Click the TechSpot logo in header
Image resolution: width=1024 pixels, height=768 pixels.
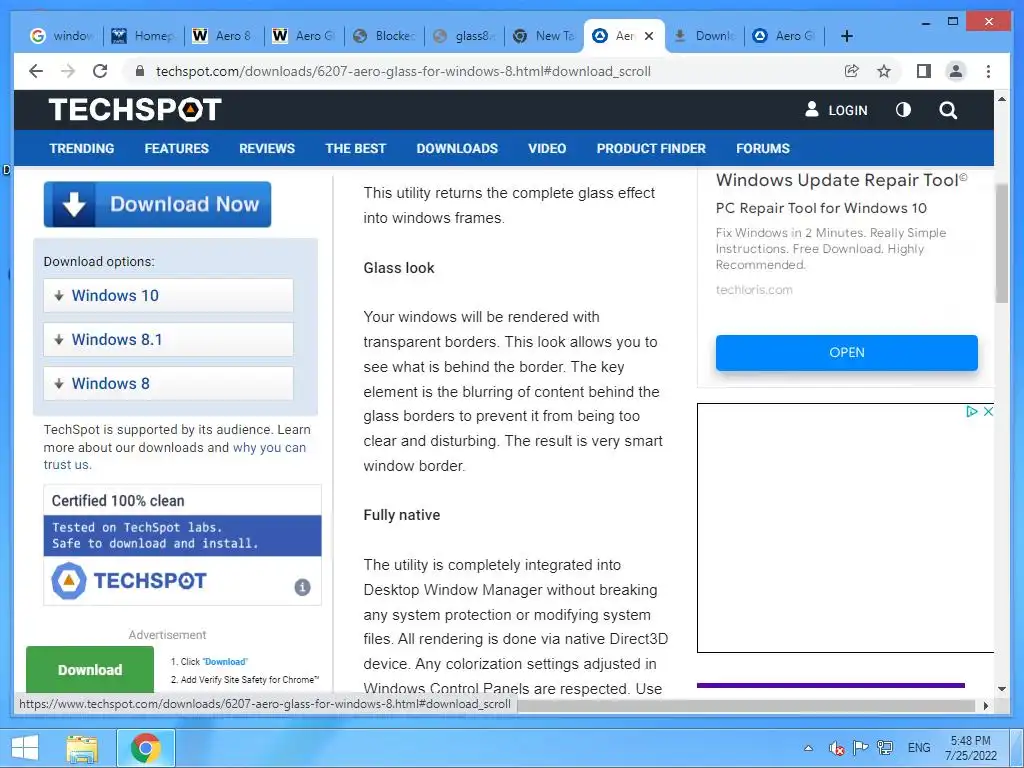pyautogui.click(x=135, y=109)
